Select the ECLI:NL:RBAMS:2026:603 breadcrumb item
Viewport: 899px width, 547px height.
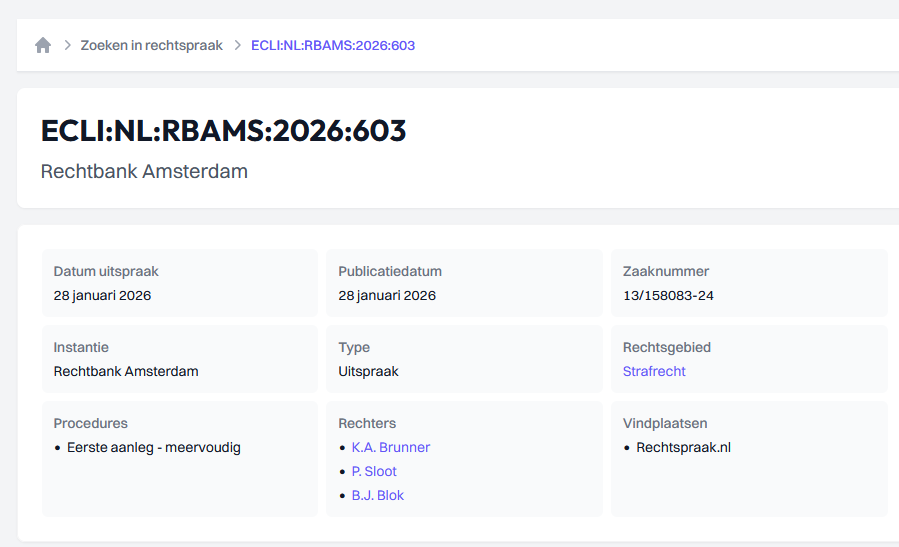tap(333, 45)
